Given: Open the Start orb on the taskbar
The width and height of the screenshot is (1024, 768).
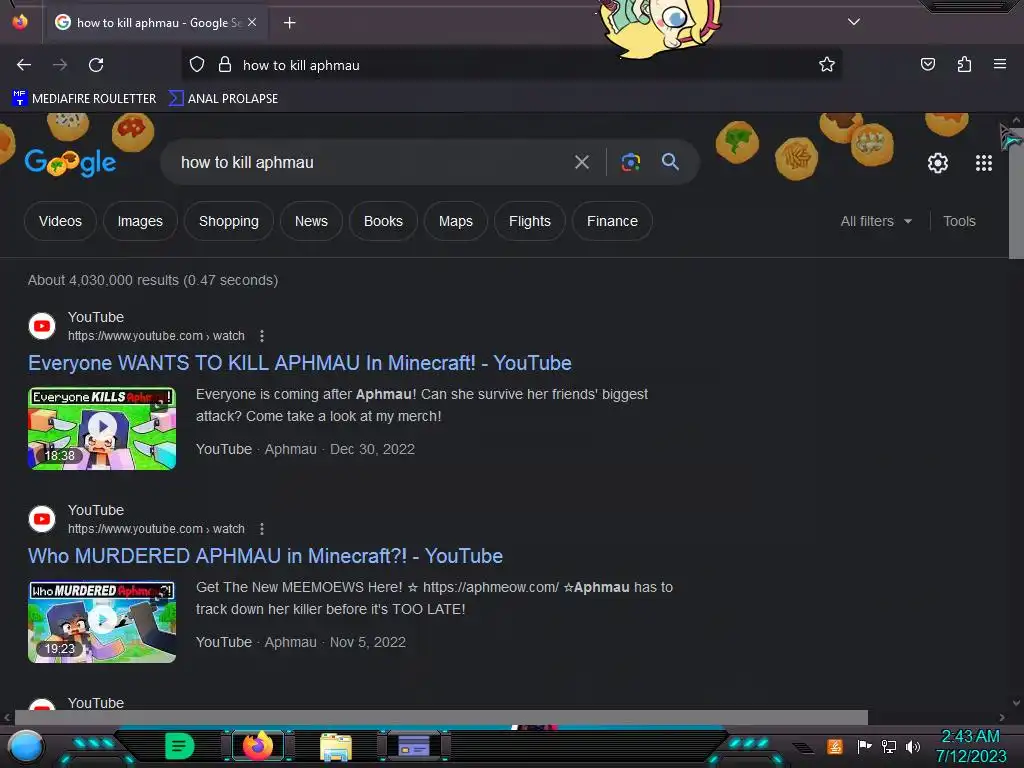Looking at the screenshot, I should point(25,748).
